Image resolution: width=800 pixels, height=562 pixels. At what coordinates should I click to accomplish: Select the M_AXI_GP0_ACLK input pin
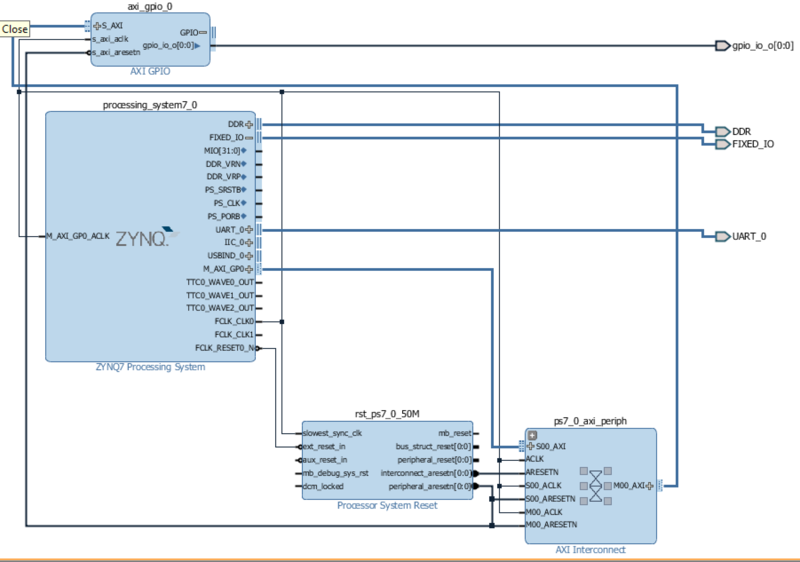click(x=78, y=236)
